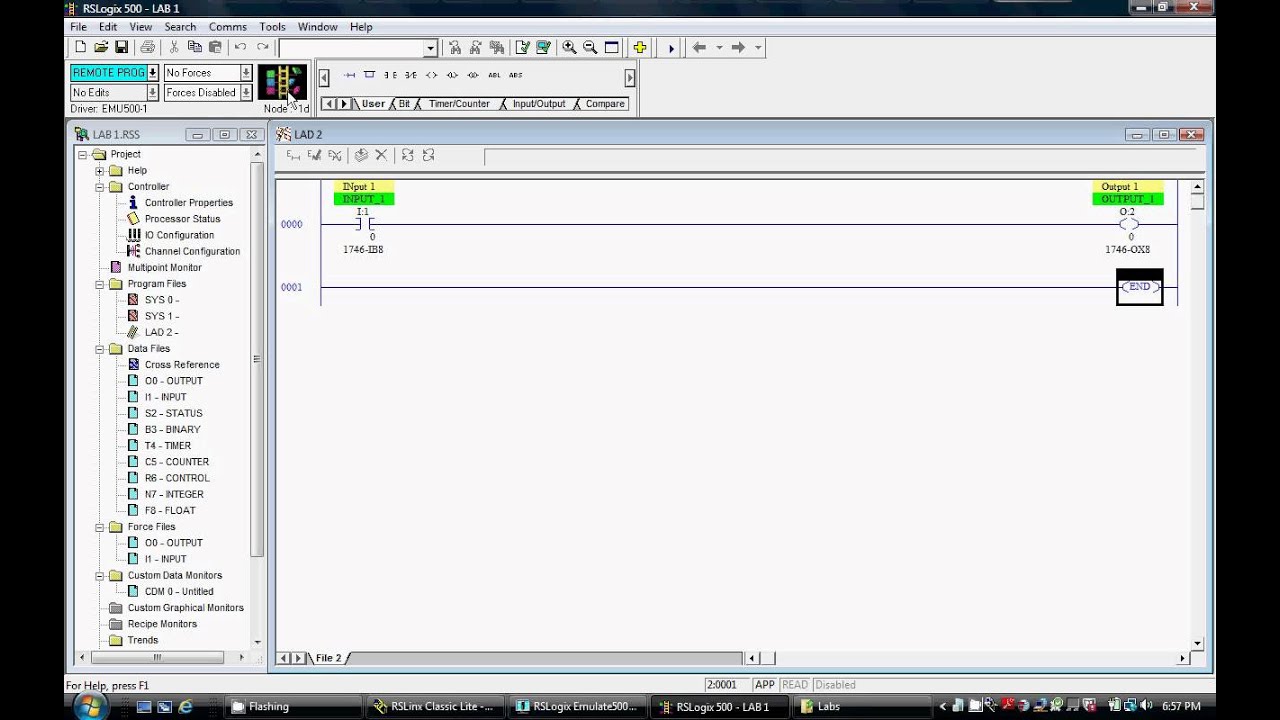Viewport: 1280px width, 720px height.
Task: Collapse the Data Files folder
Action: click(x=100, y=349)
